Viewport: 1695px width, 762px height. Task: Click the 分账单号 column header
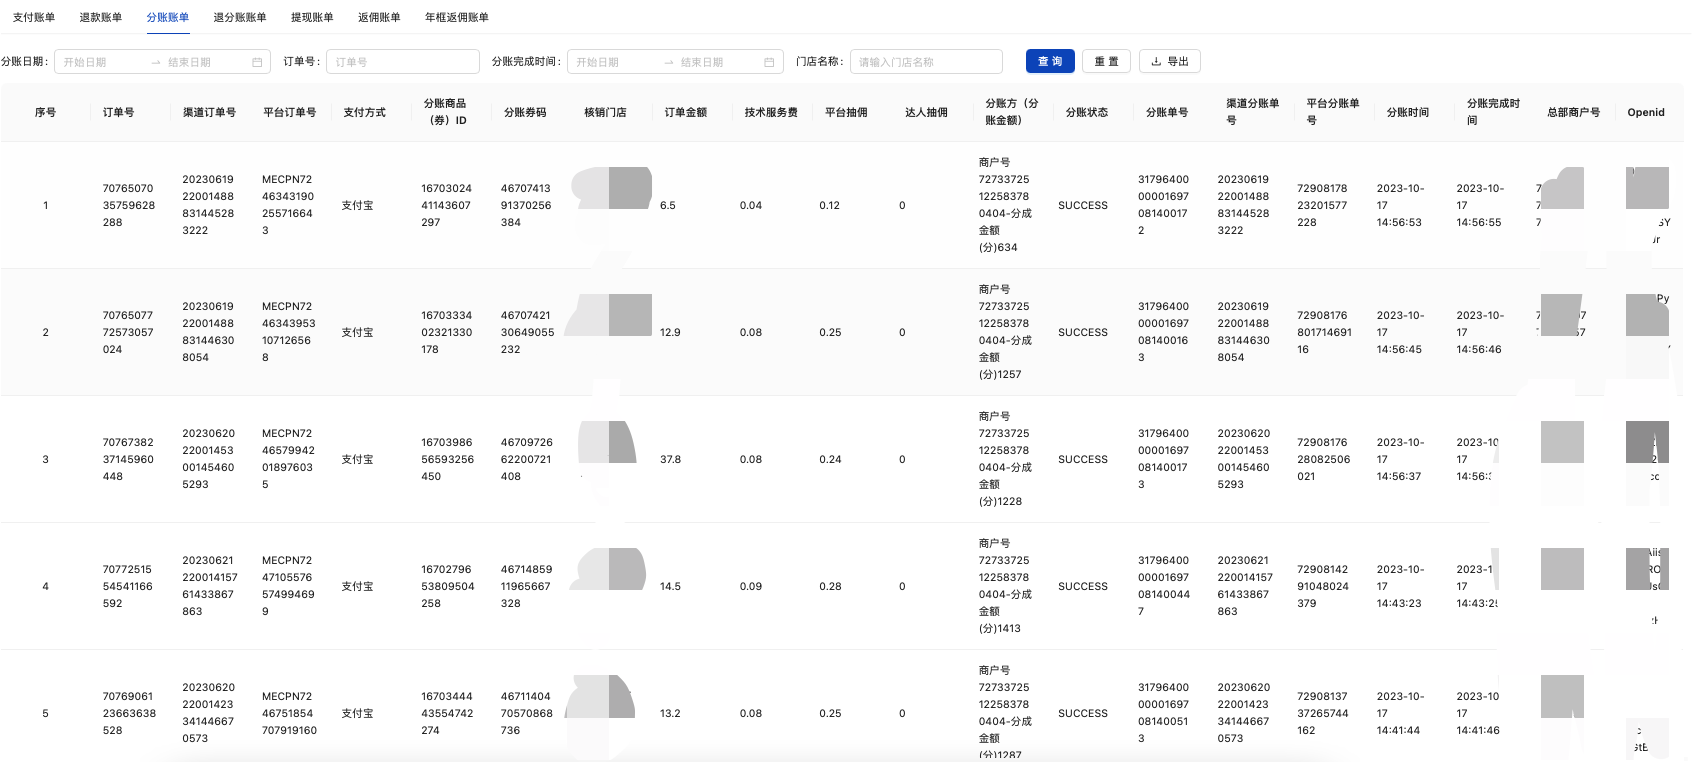point(1167,112)
